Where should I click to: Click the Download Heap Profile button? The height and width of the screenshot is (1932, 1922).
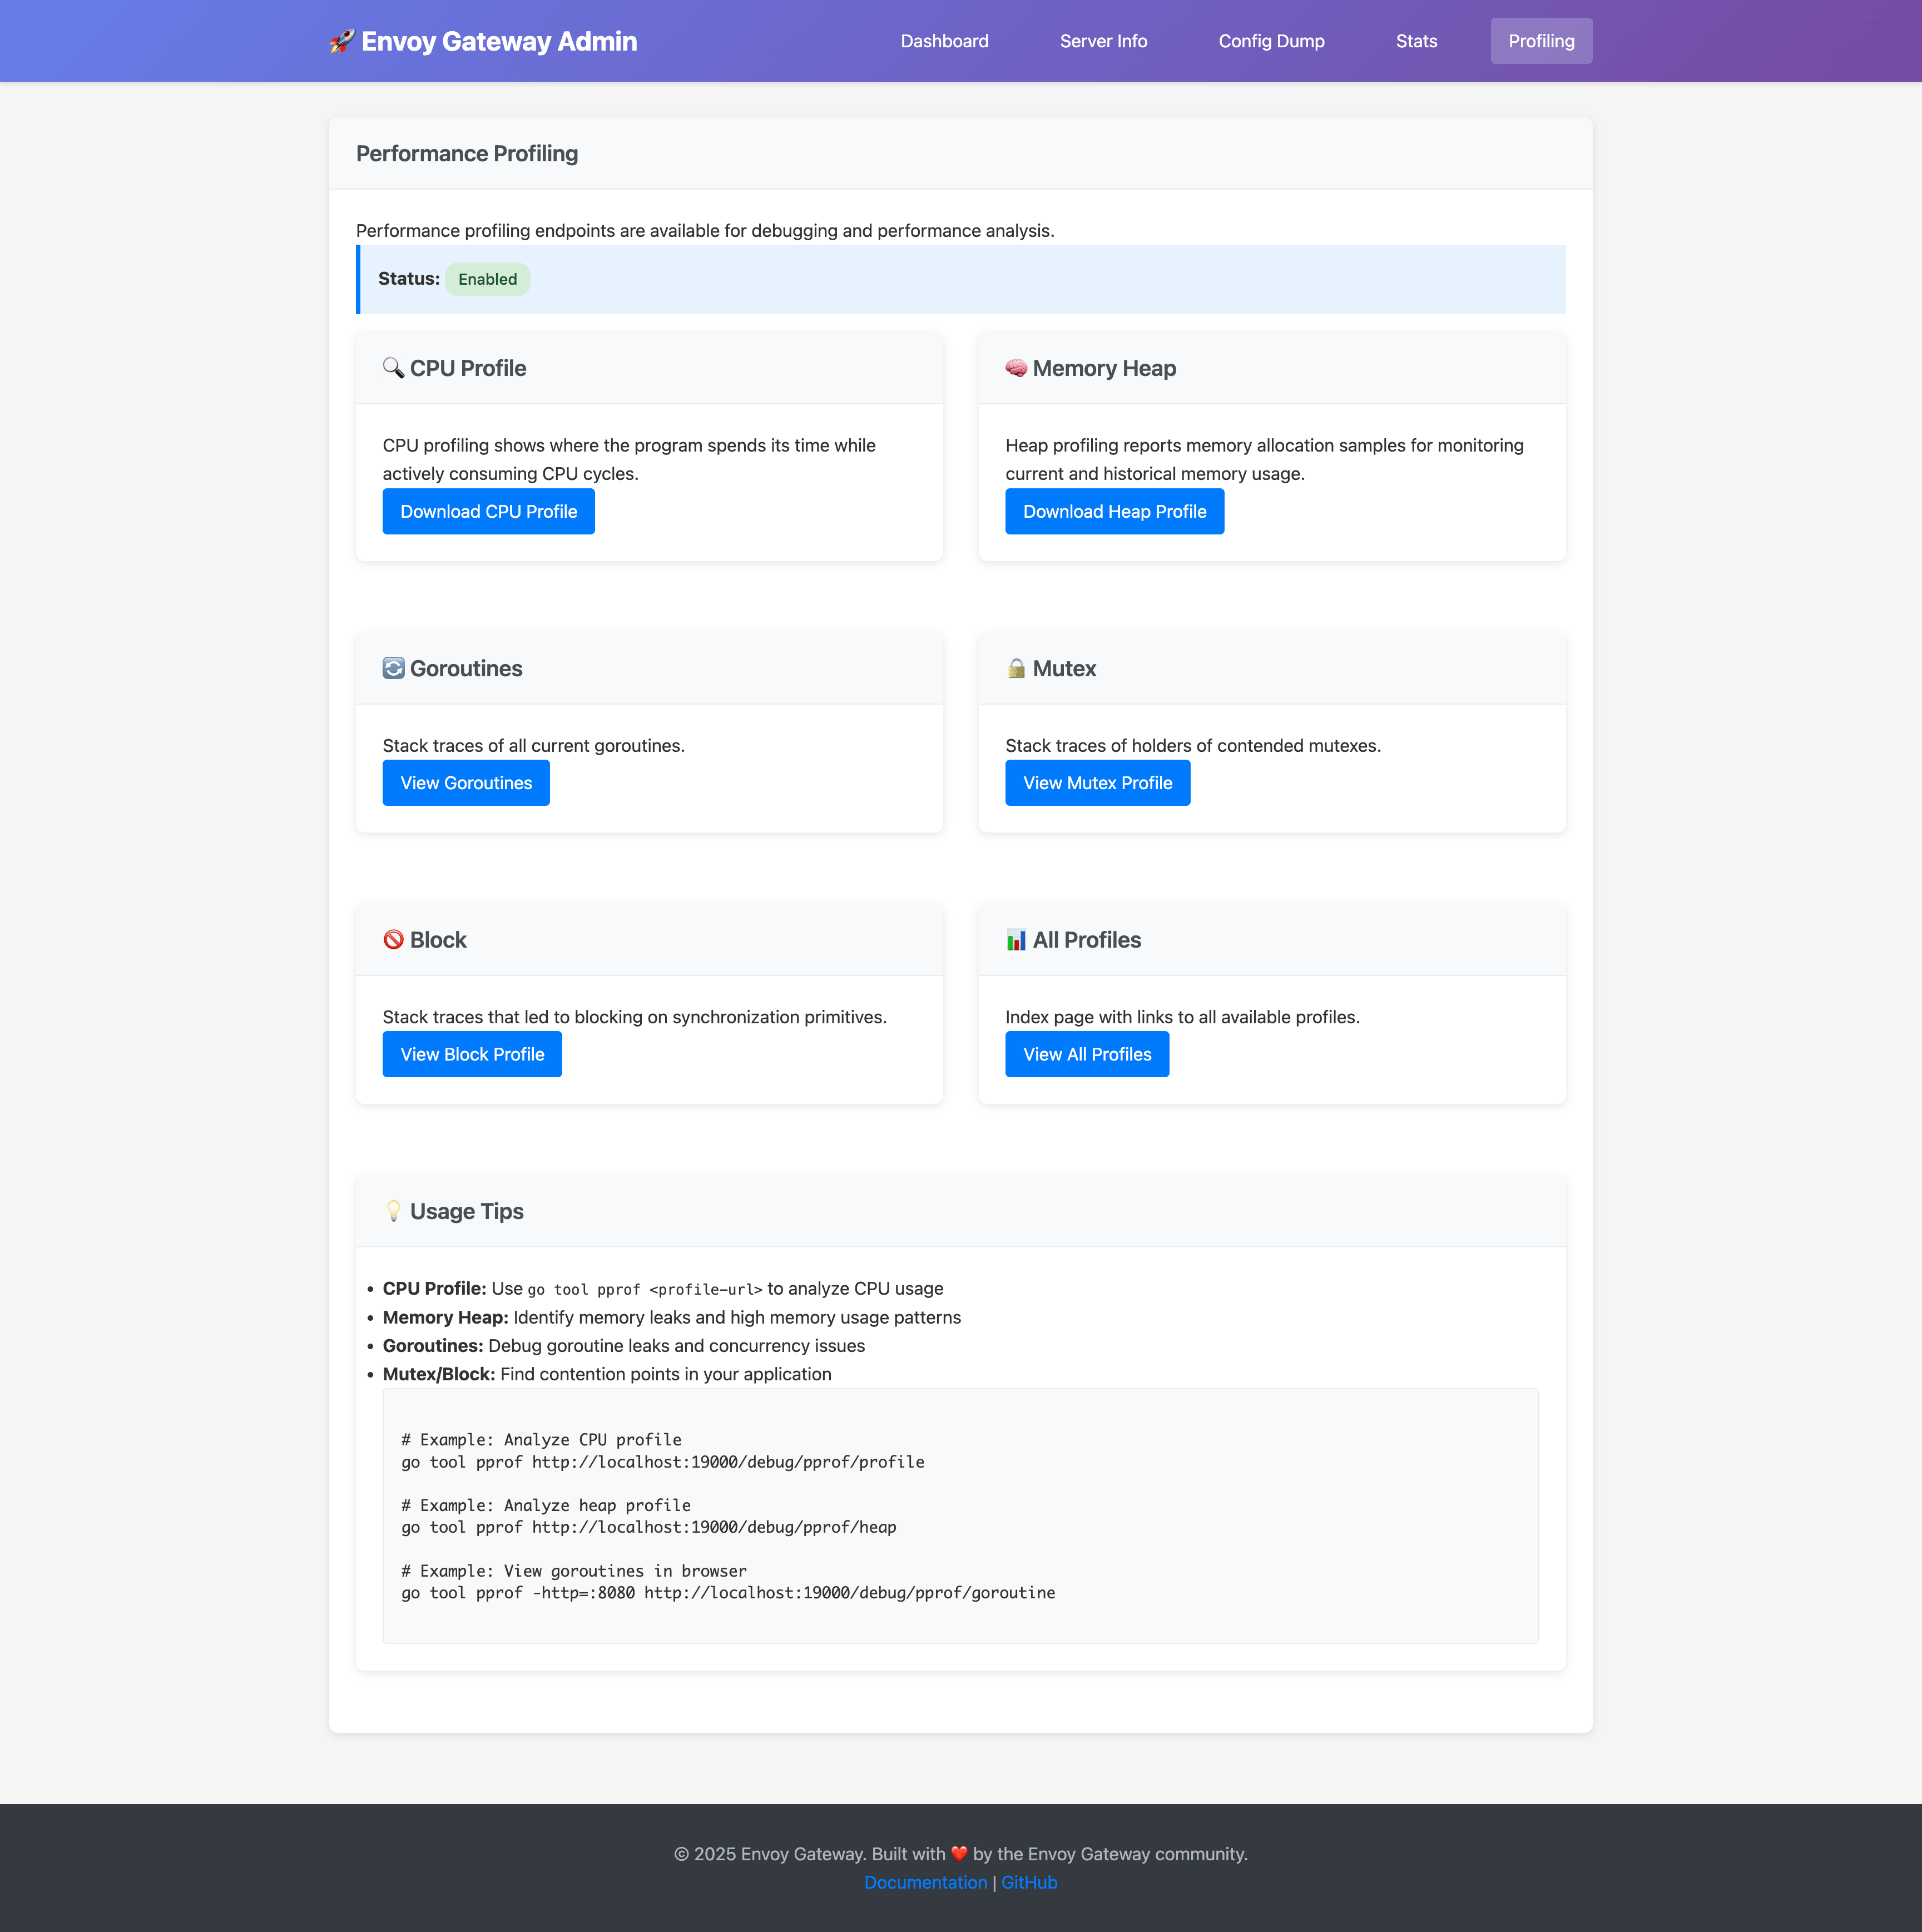tap(1114, 511)
